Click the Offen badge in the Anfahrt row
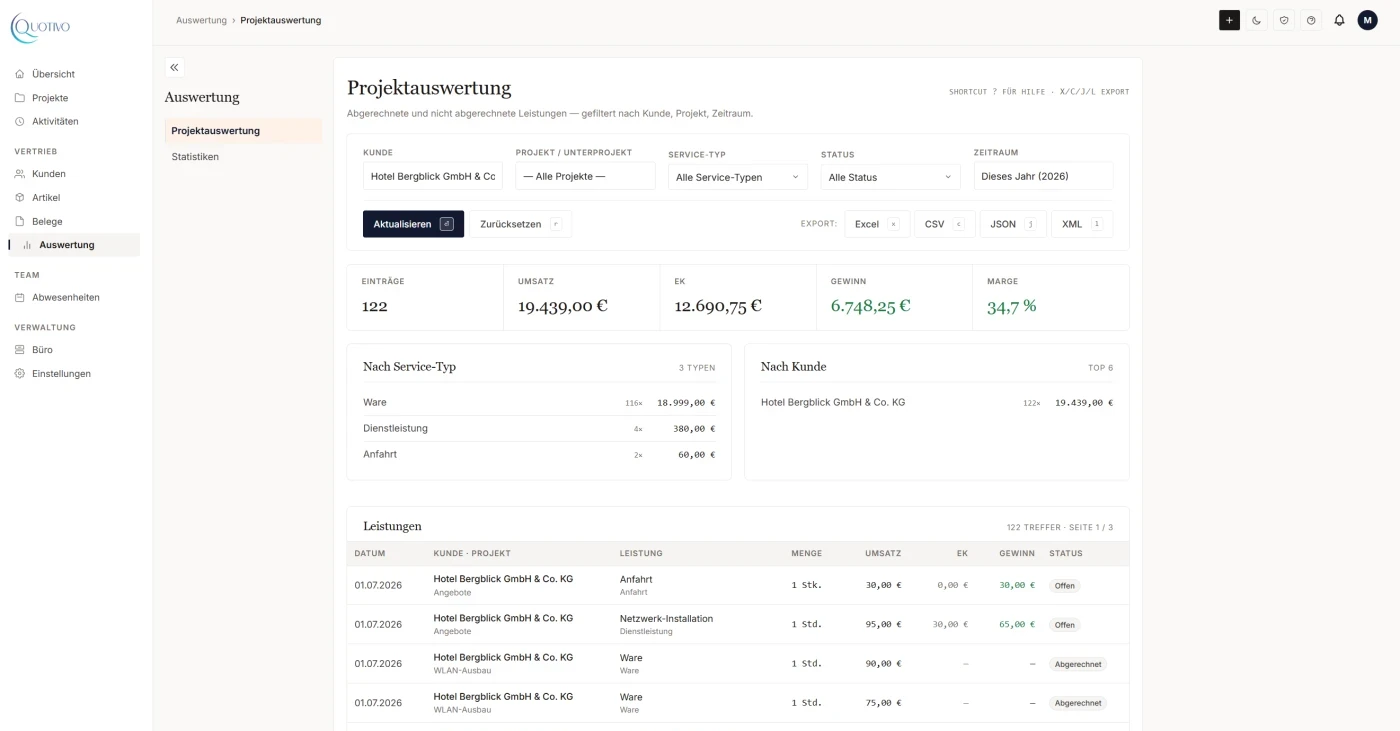The image size is (1400, 731). [1065, 586]
